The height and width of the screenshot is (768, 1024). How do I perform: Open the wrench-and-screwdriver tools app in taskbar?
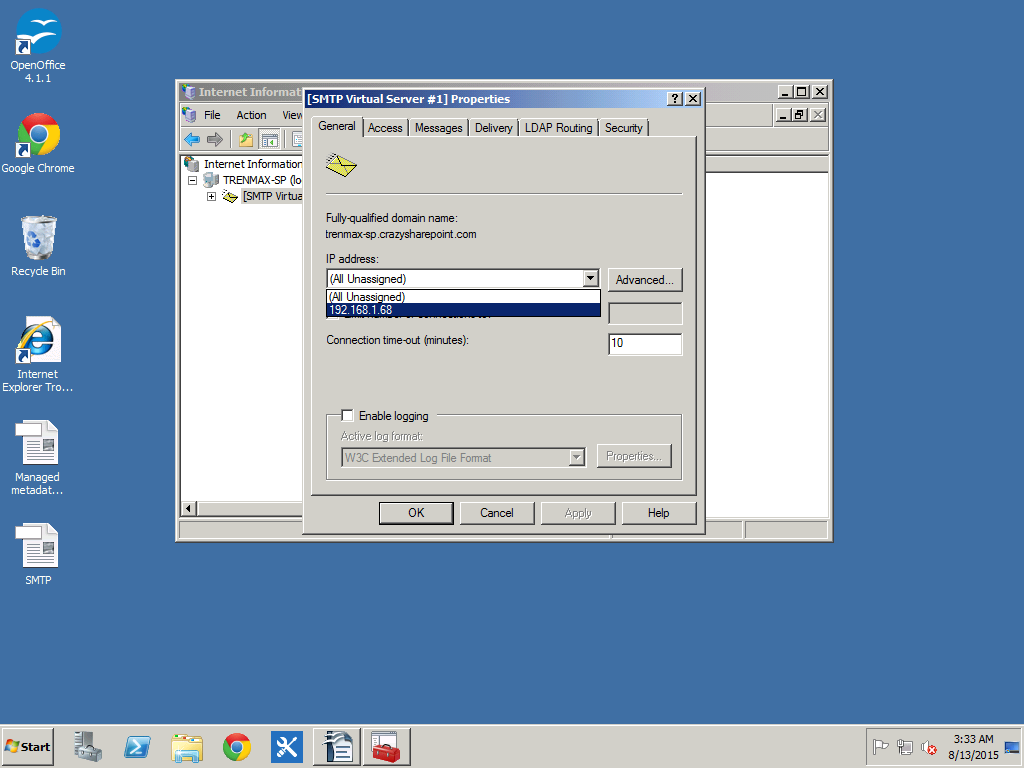[287, 746]
